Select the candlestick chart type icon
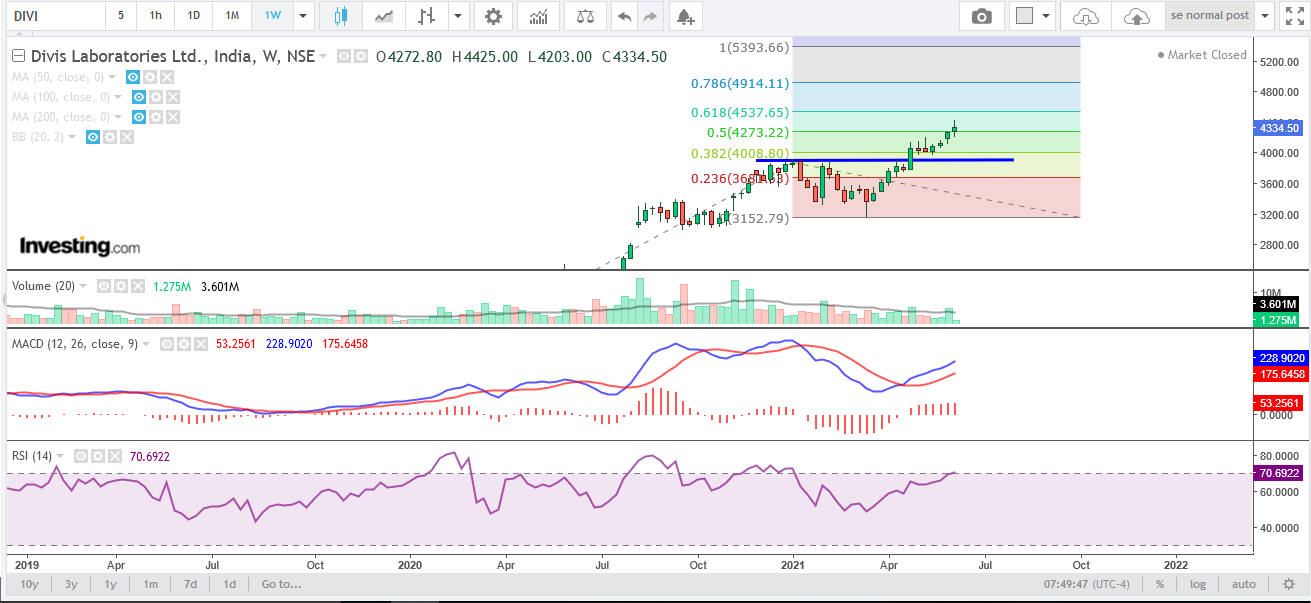The height and width of the screenshot is (603, 1311). click(342, 16)
